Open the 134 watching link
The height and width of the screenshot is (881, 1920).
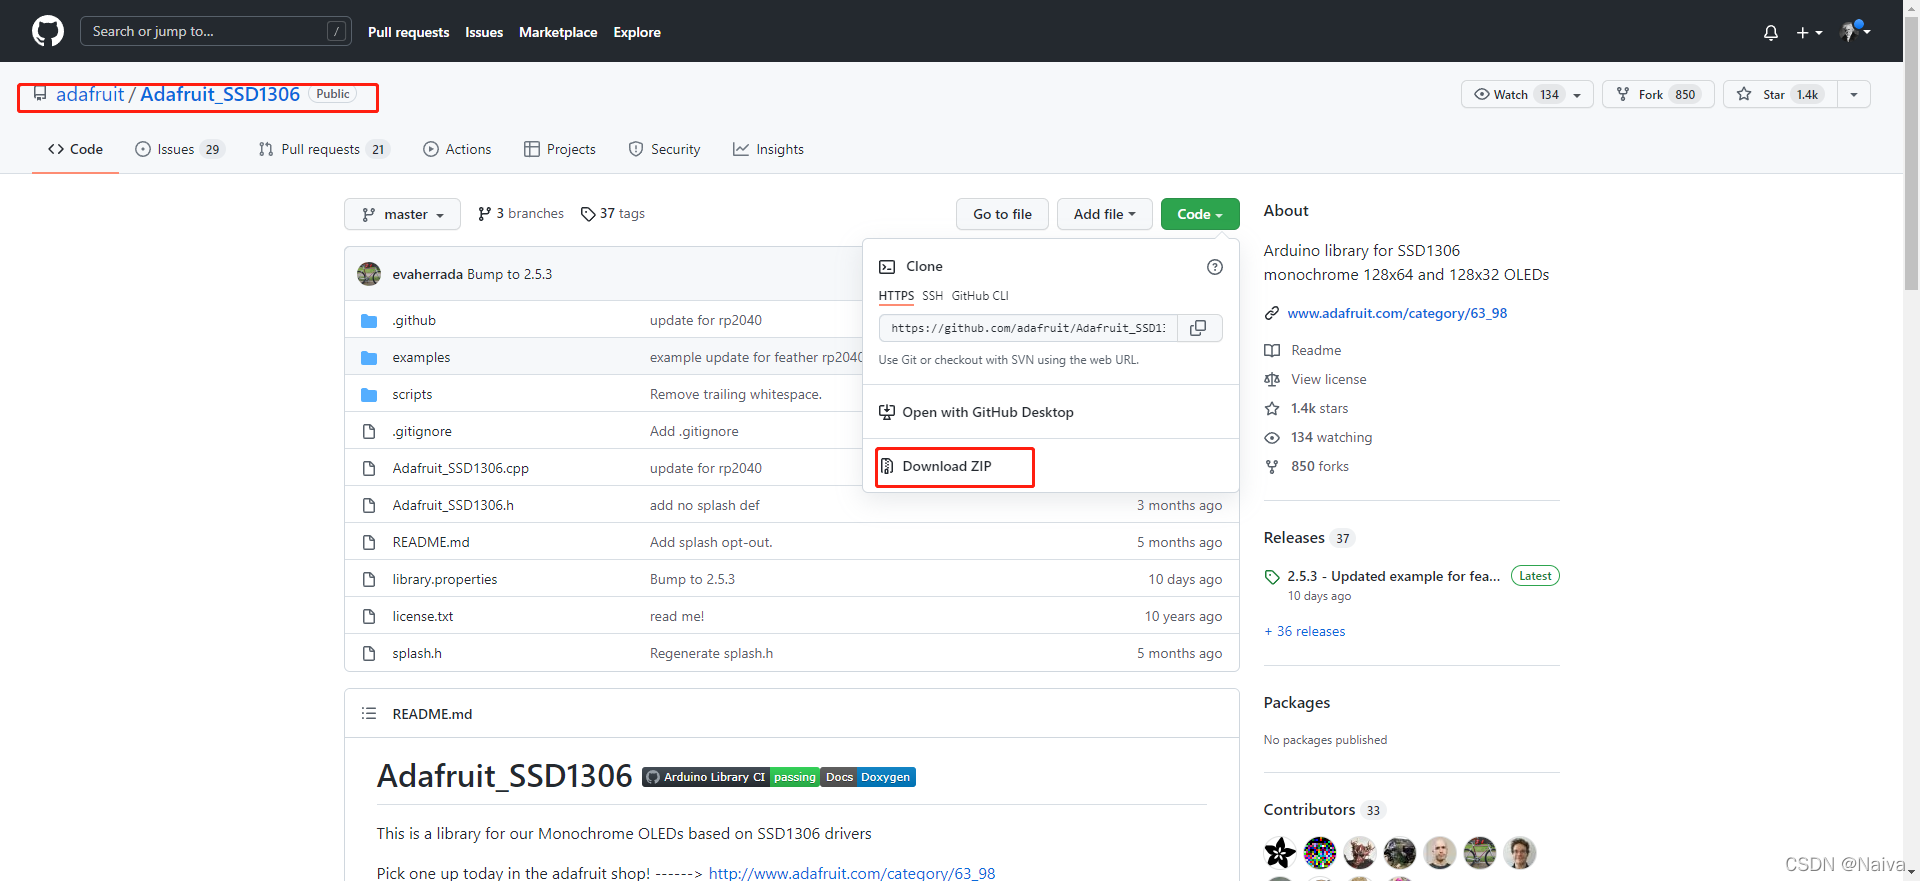pos(1318,437)
